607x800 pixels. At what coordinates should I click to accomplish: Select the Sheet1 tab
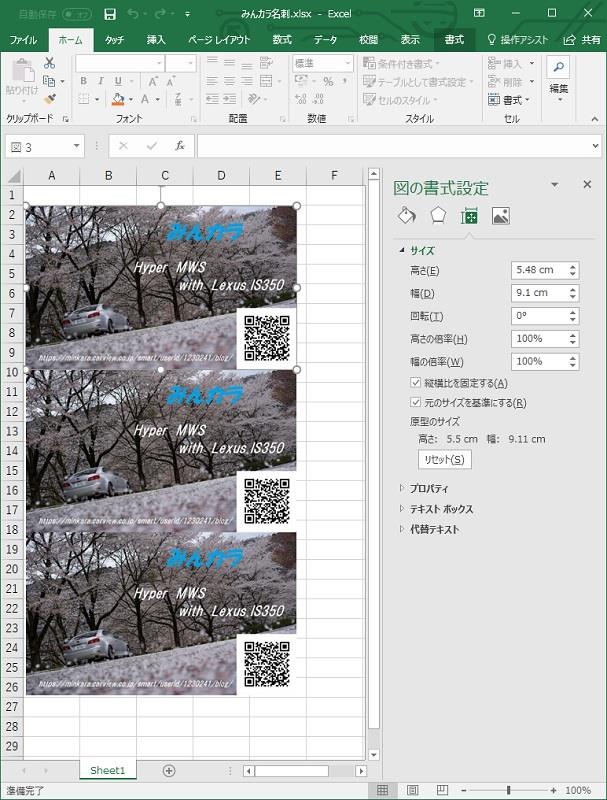coord(108,770)
